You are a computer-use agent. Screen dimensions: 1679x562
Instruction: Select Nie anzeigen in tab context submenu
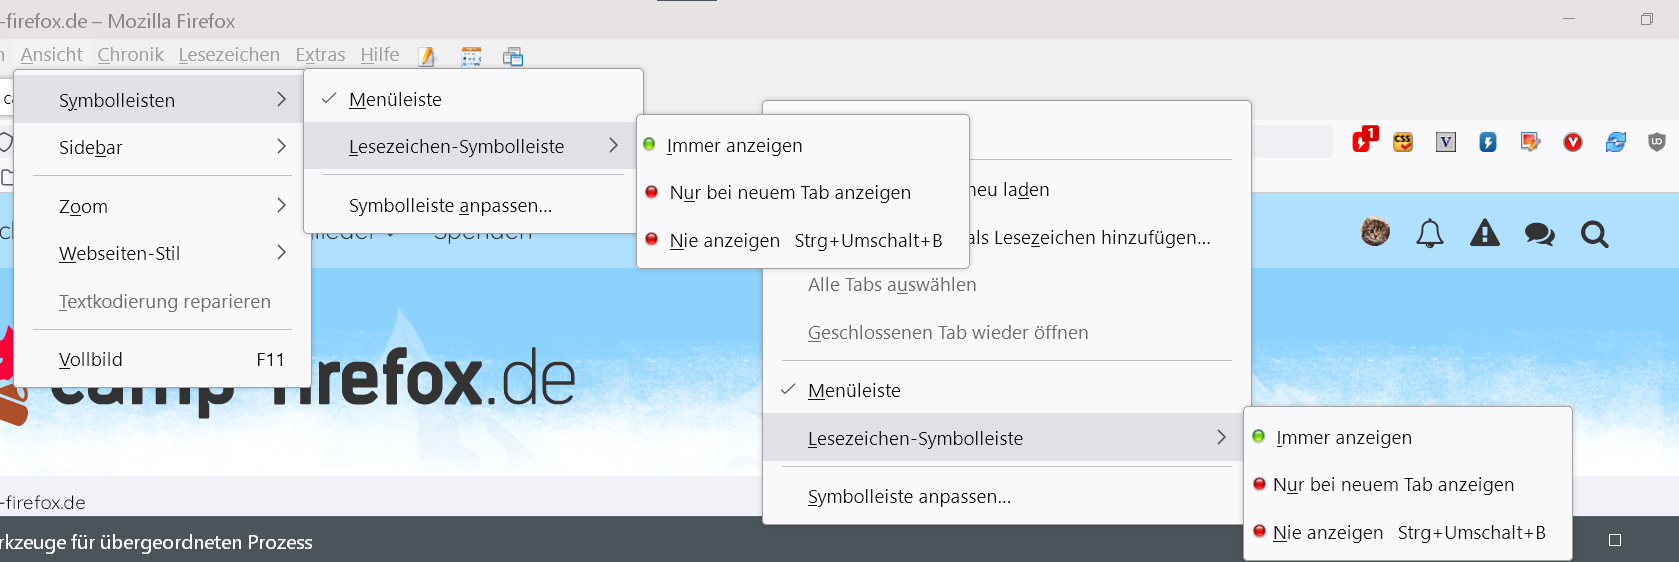(x=1408, y=532)
